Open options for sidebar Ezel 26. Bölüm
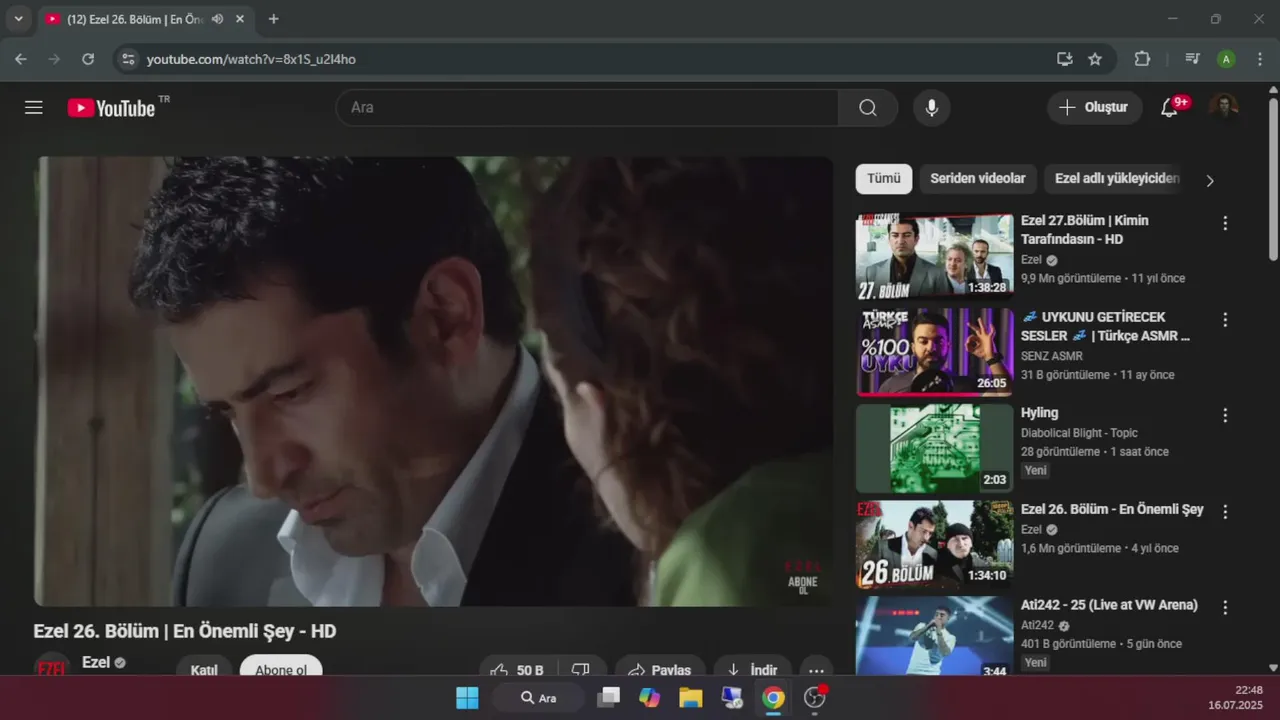The width and height of the screenshot is (1280, 720). coord(1225,511)
